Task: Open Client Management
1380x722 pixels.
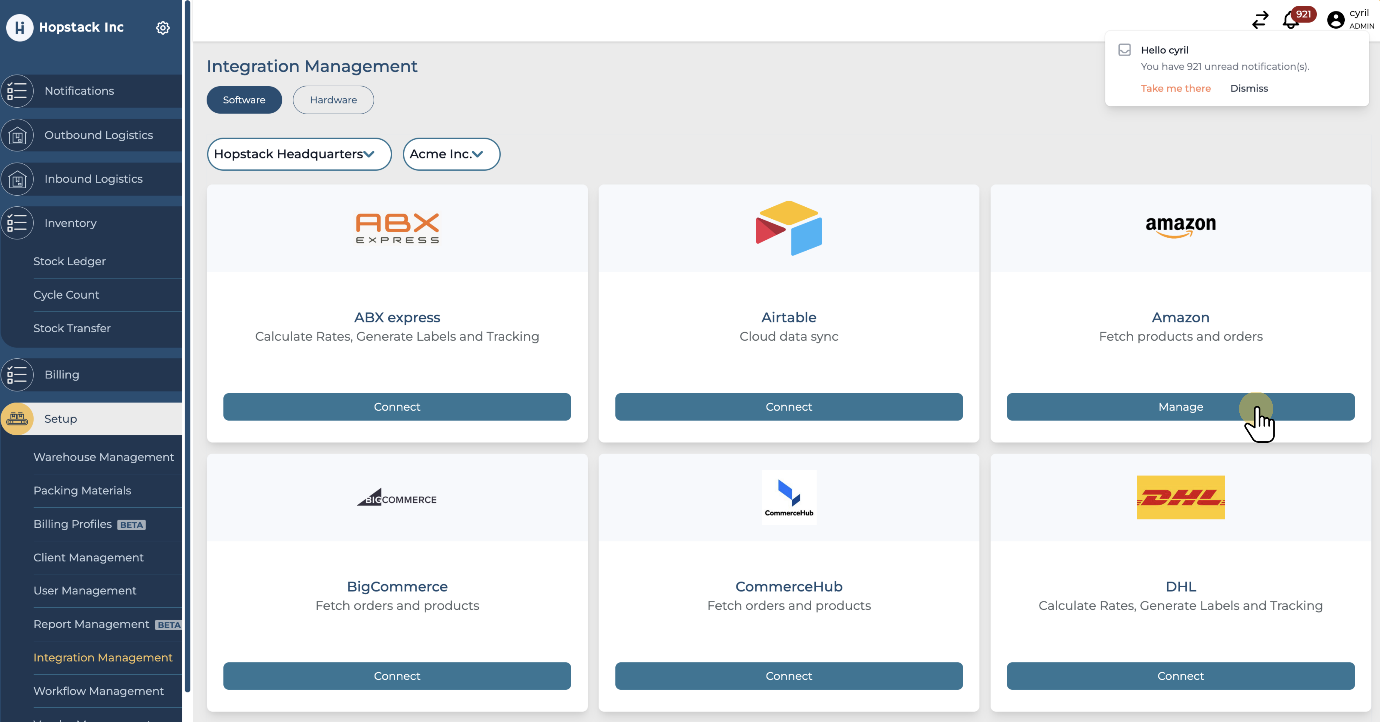Action: [89, 558]
